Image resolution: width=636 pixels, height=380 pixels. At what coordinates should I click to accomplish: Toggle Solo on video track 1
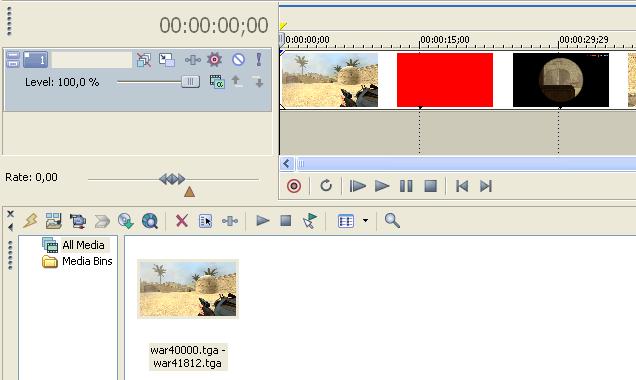click(x=259, y=60)
